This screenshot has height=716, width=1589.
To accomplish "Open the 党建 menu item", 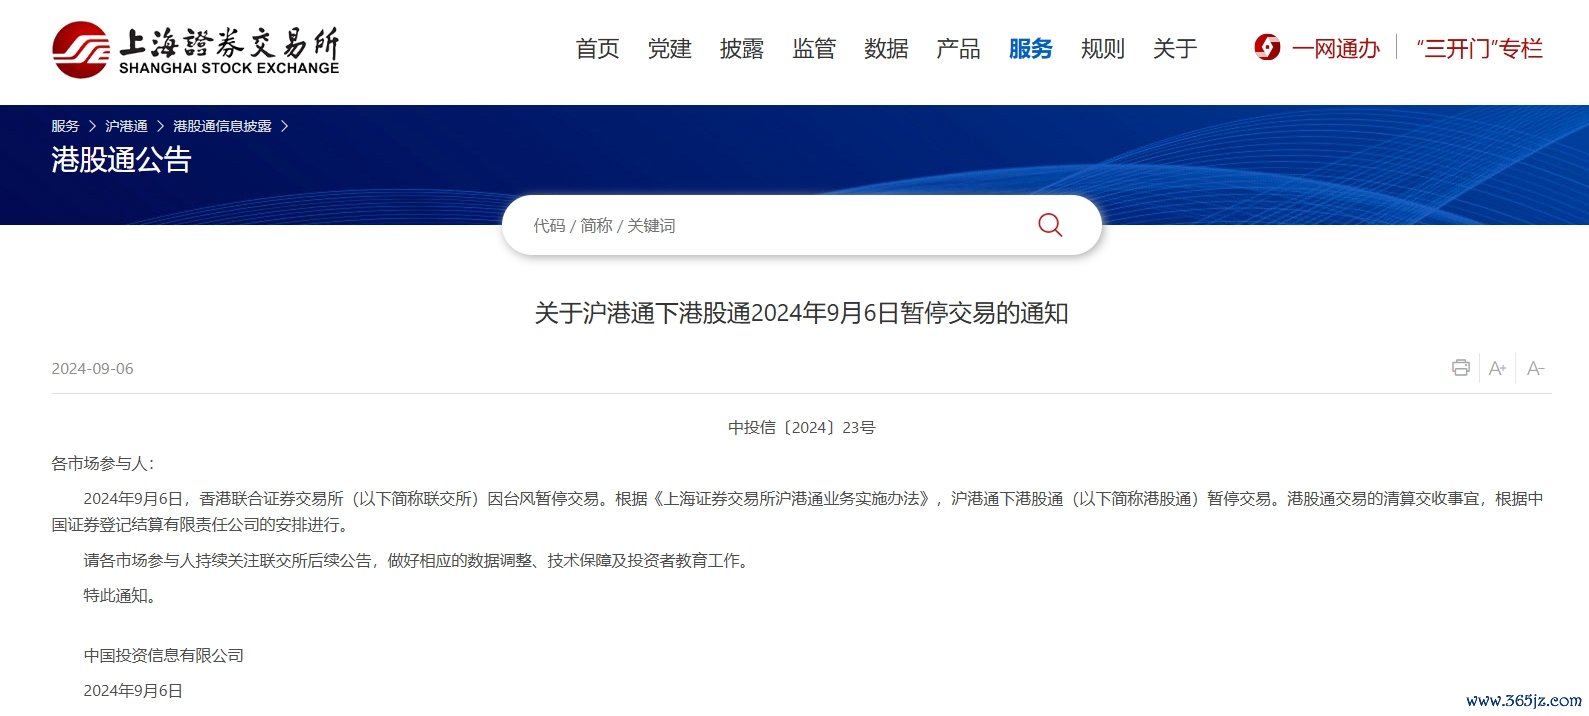I will tap(669, 49).
